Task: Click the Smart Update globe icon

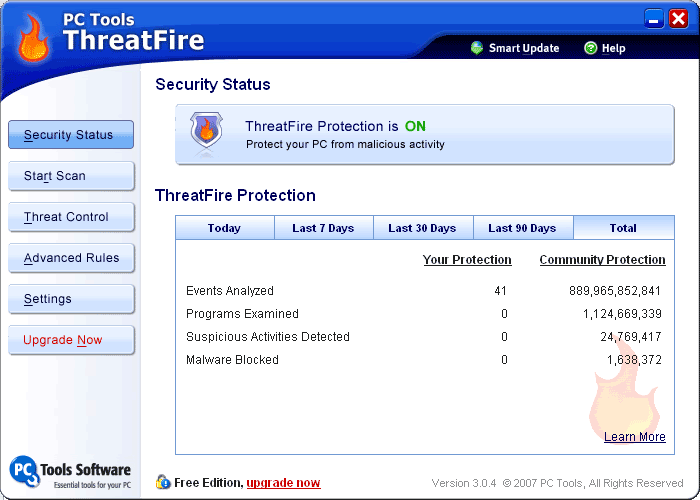Action: [477, 48]
